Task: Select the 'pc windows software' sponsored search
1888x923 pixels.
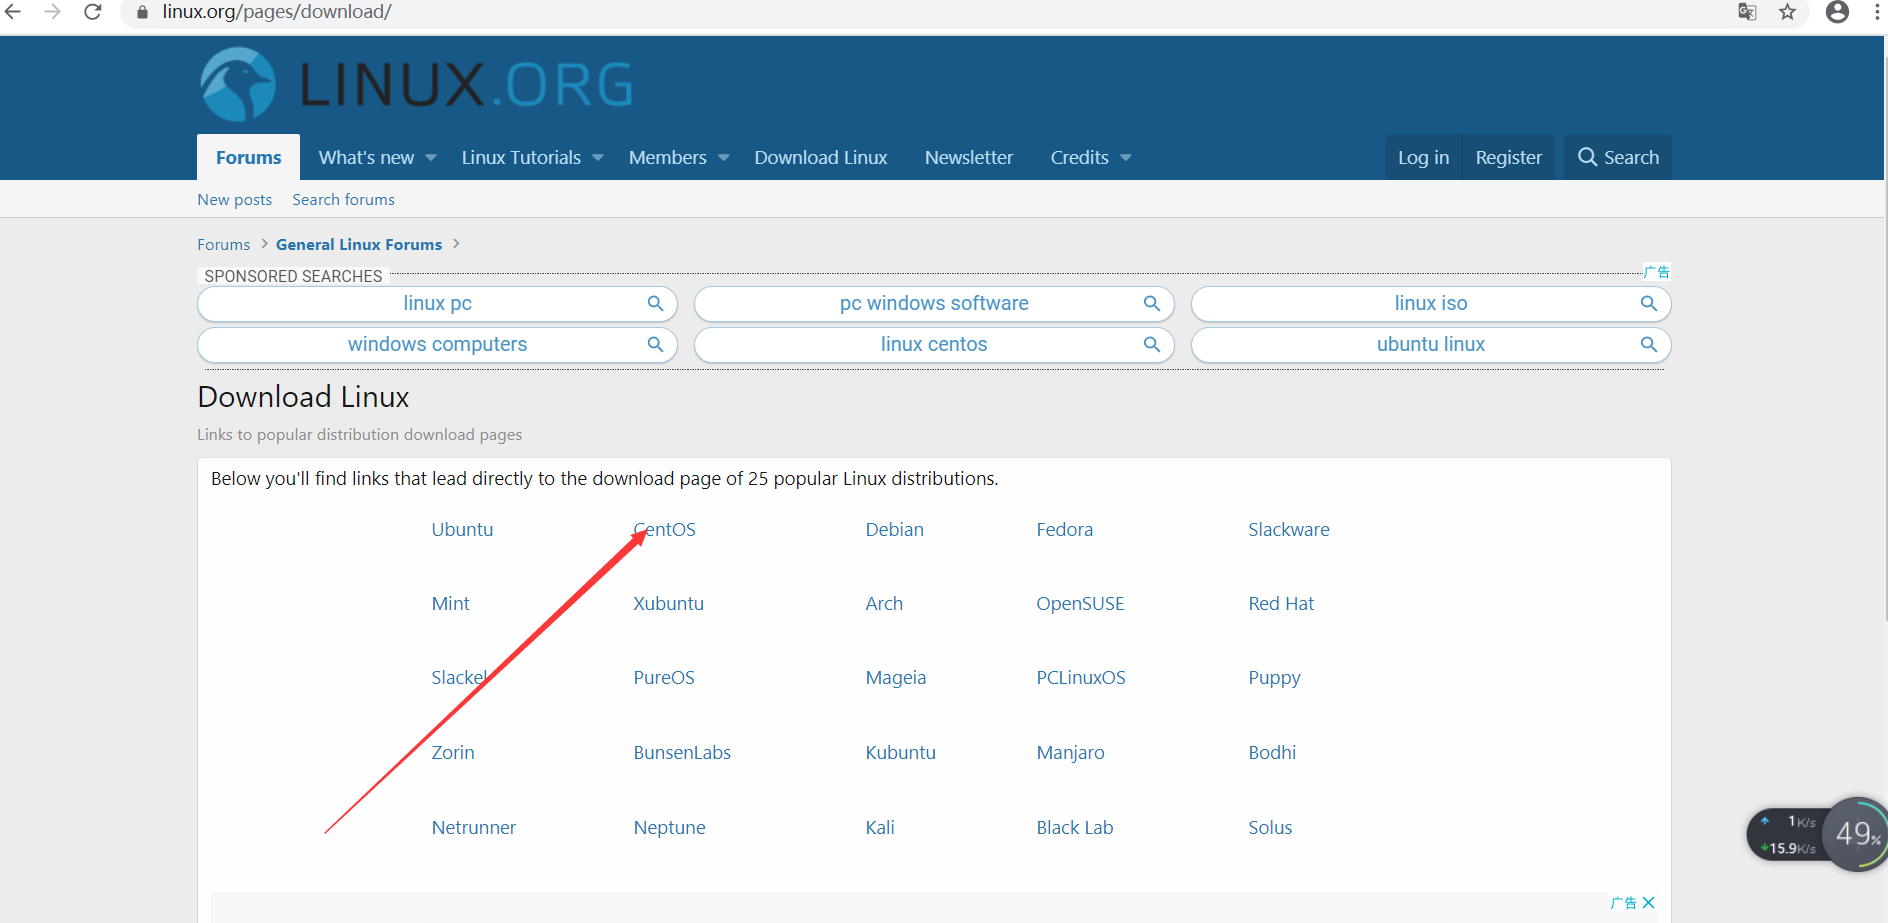Action: pyautogui.click(x=934, y=303)
